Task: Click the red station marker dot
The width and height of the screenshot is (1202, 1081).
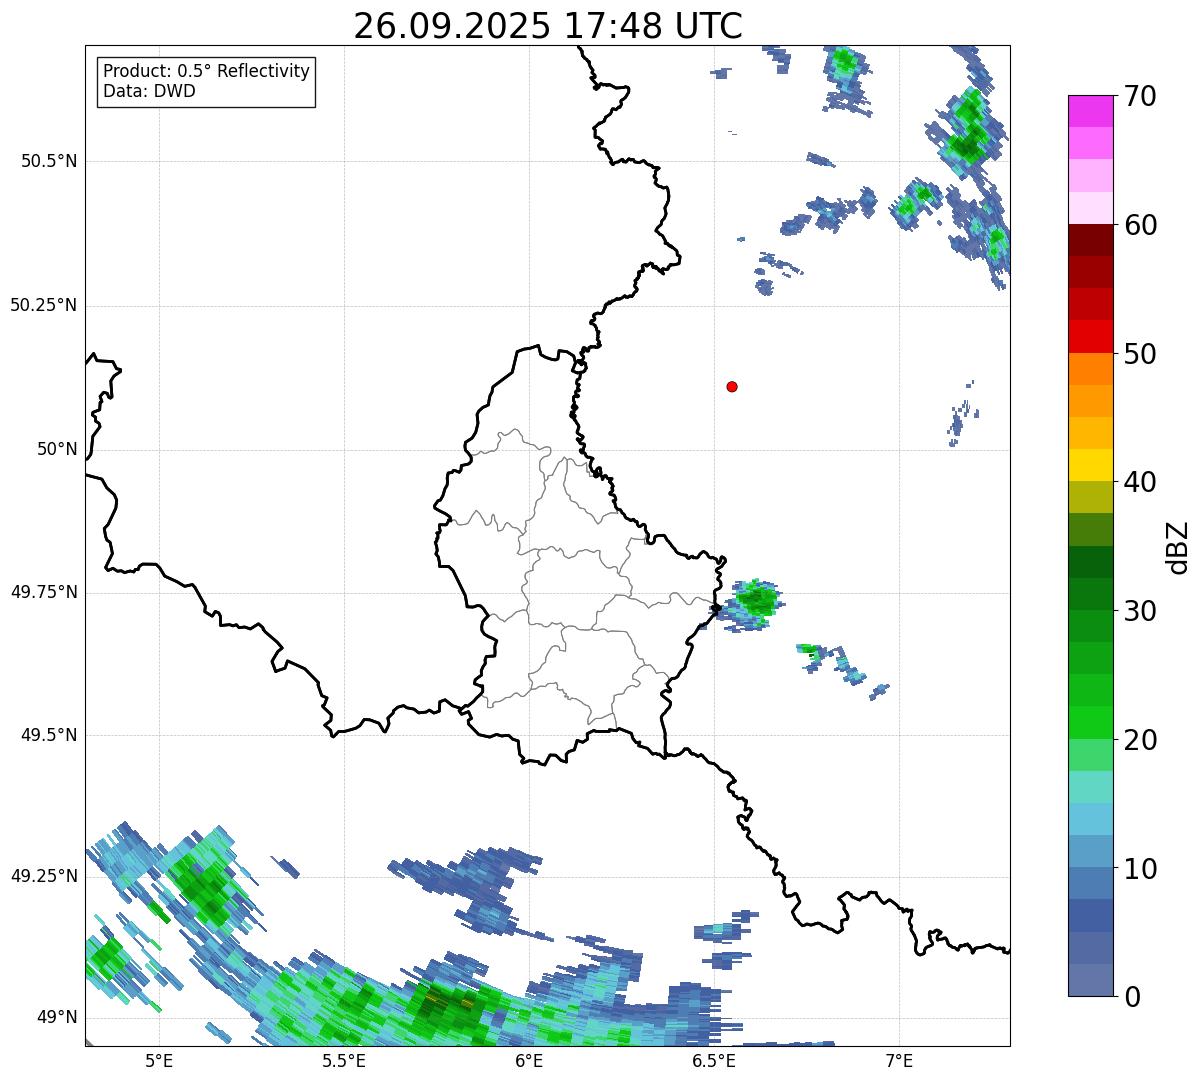Action: 732,386
